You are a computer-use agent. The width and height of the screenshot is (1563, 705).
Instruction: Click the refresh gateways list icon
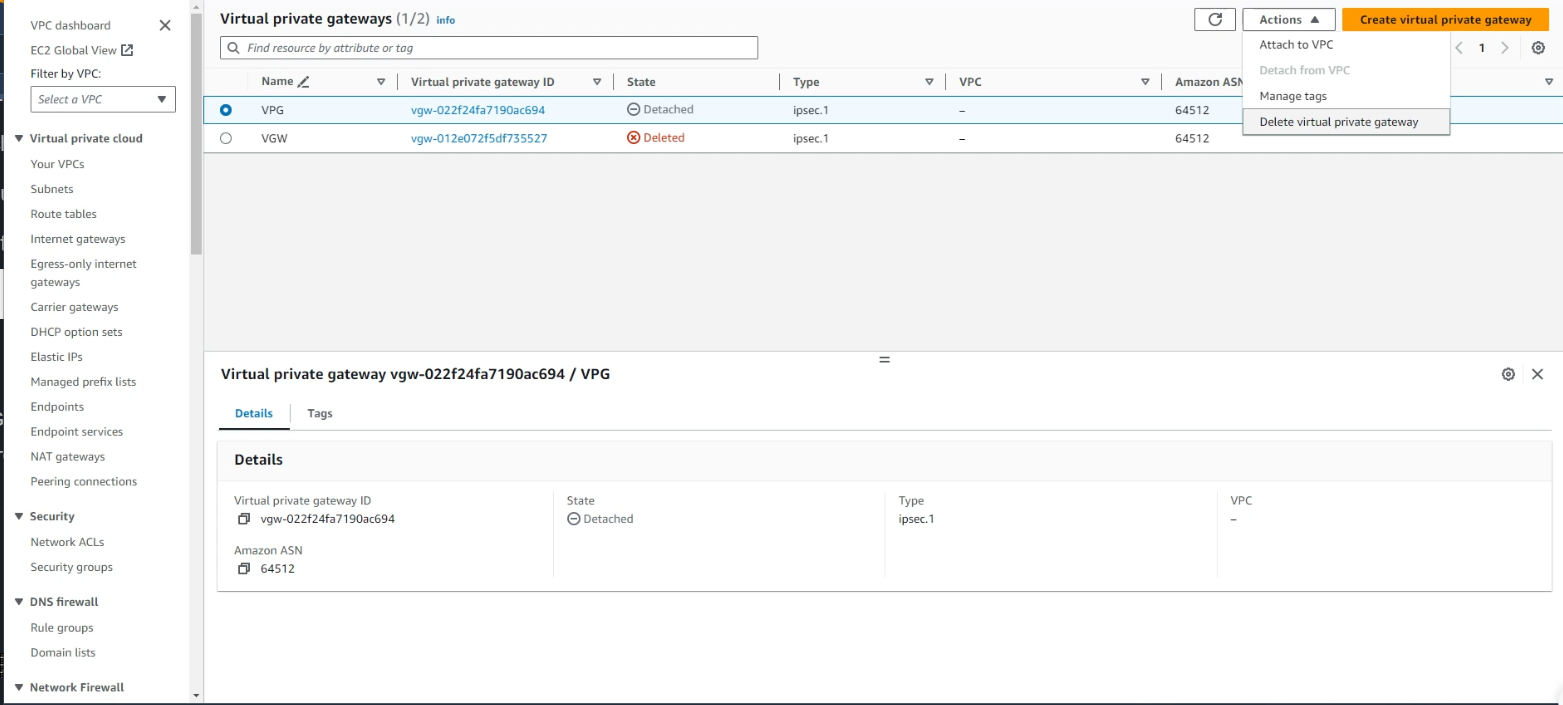pos(1215,20)
